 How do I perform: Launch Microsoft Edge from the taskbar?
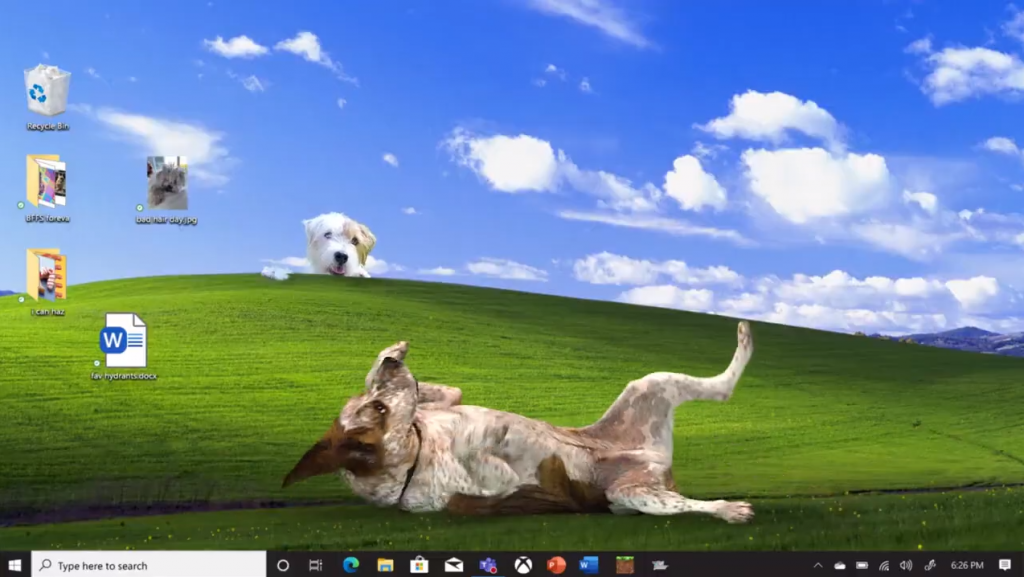(x=351, y=565)
